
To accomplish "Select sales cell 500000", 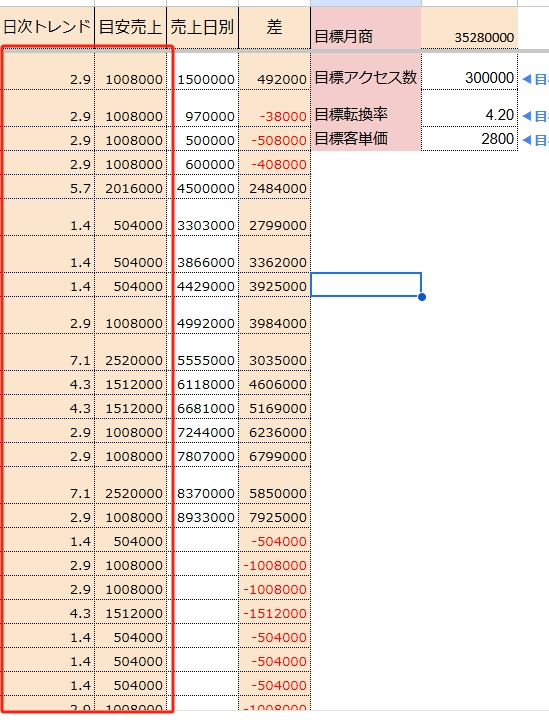I will [x=202, y=139].
